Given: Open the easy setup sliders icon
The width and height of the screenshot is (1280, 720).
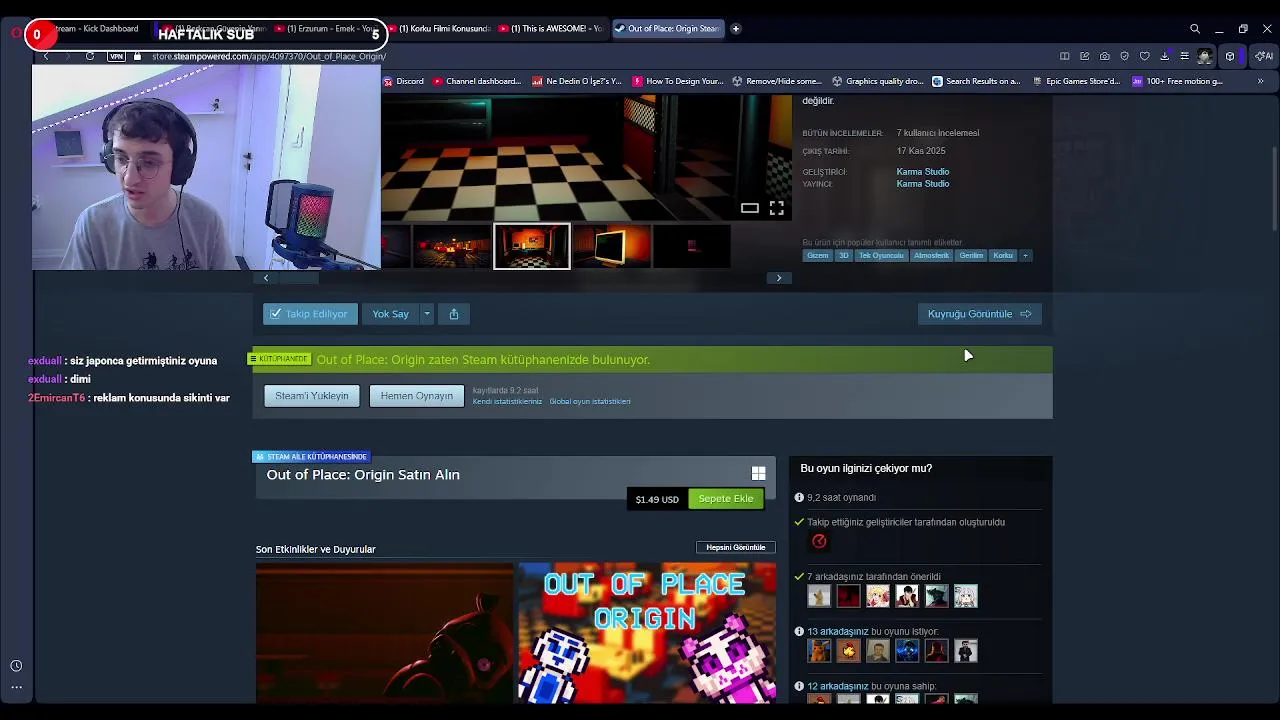Looking at the screenshot, I should [1185, 56].
